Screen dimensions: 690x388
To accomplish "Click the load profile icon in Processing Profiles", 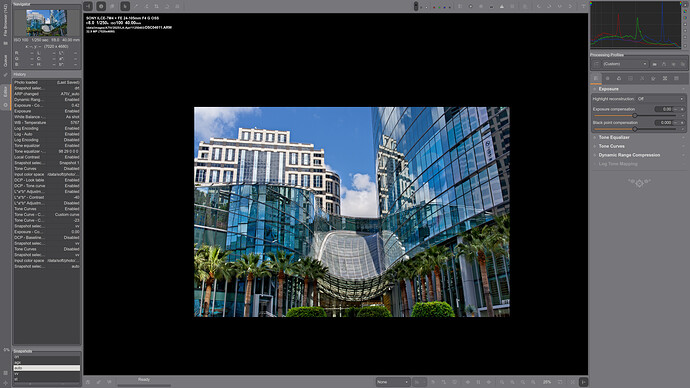I will point(655,64).
